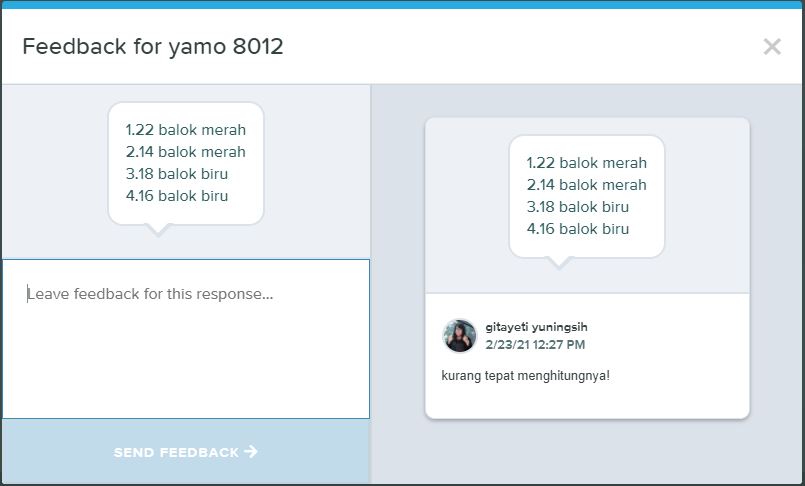Click the Leave feedback text field
The width and height of the screenshot is (805, 486).
point(186,339)
